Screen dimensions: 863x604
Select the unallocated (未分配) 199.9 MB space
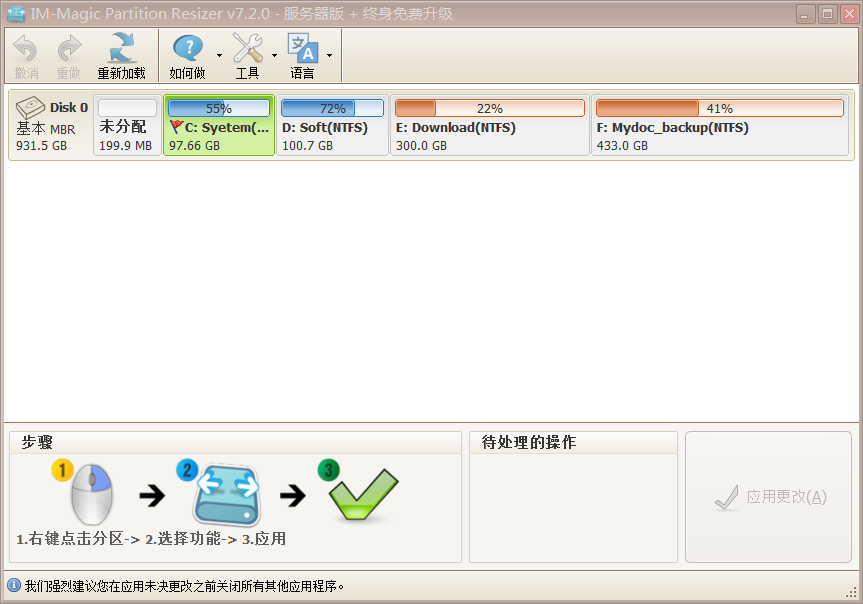127,126
